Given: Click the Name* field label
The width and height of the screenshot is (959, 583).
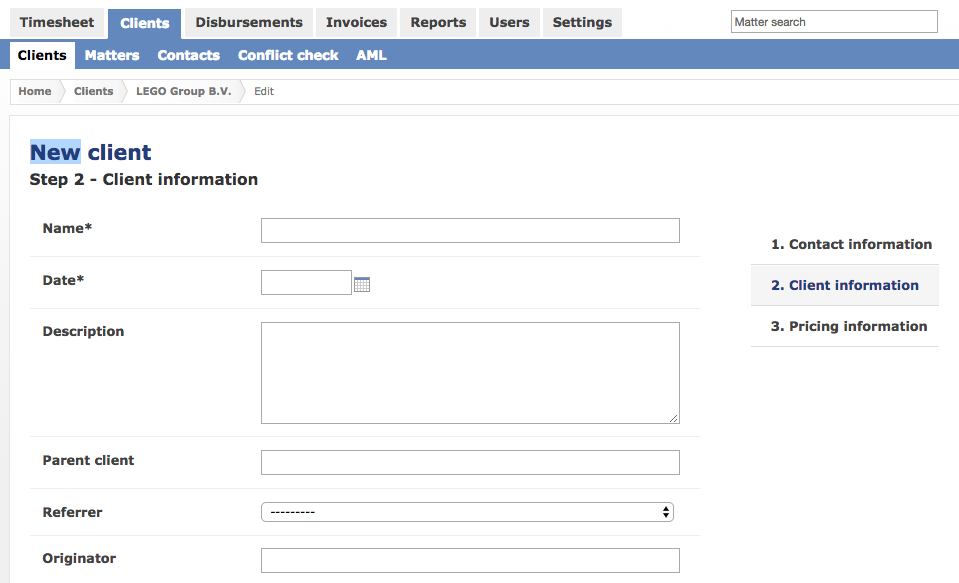Looking at the screenshot, I should pyautogui.click(x=67, y=228).
